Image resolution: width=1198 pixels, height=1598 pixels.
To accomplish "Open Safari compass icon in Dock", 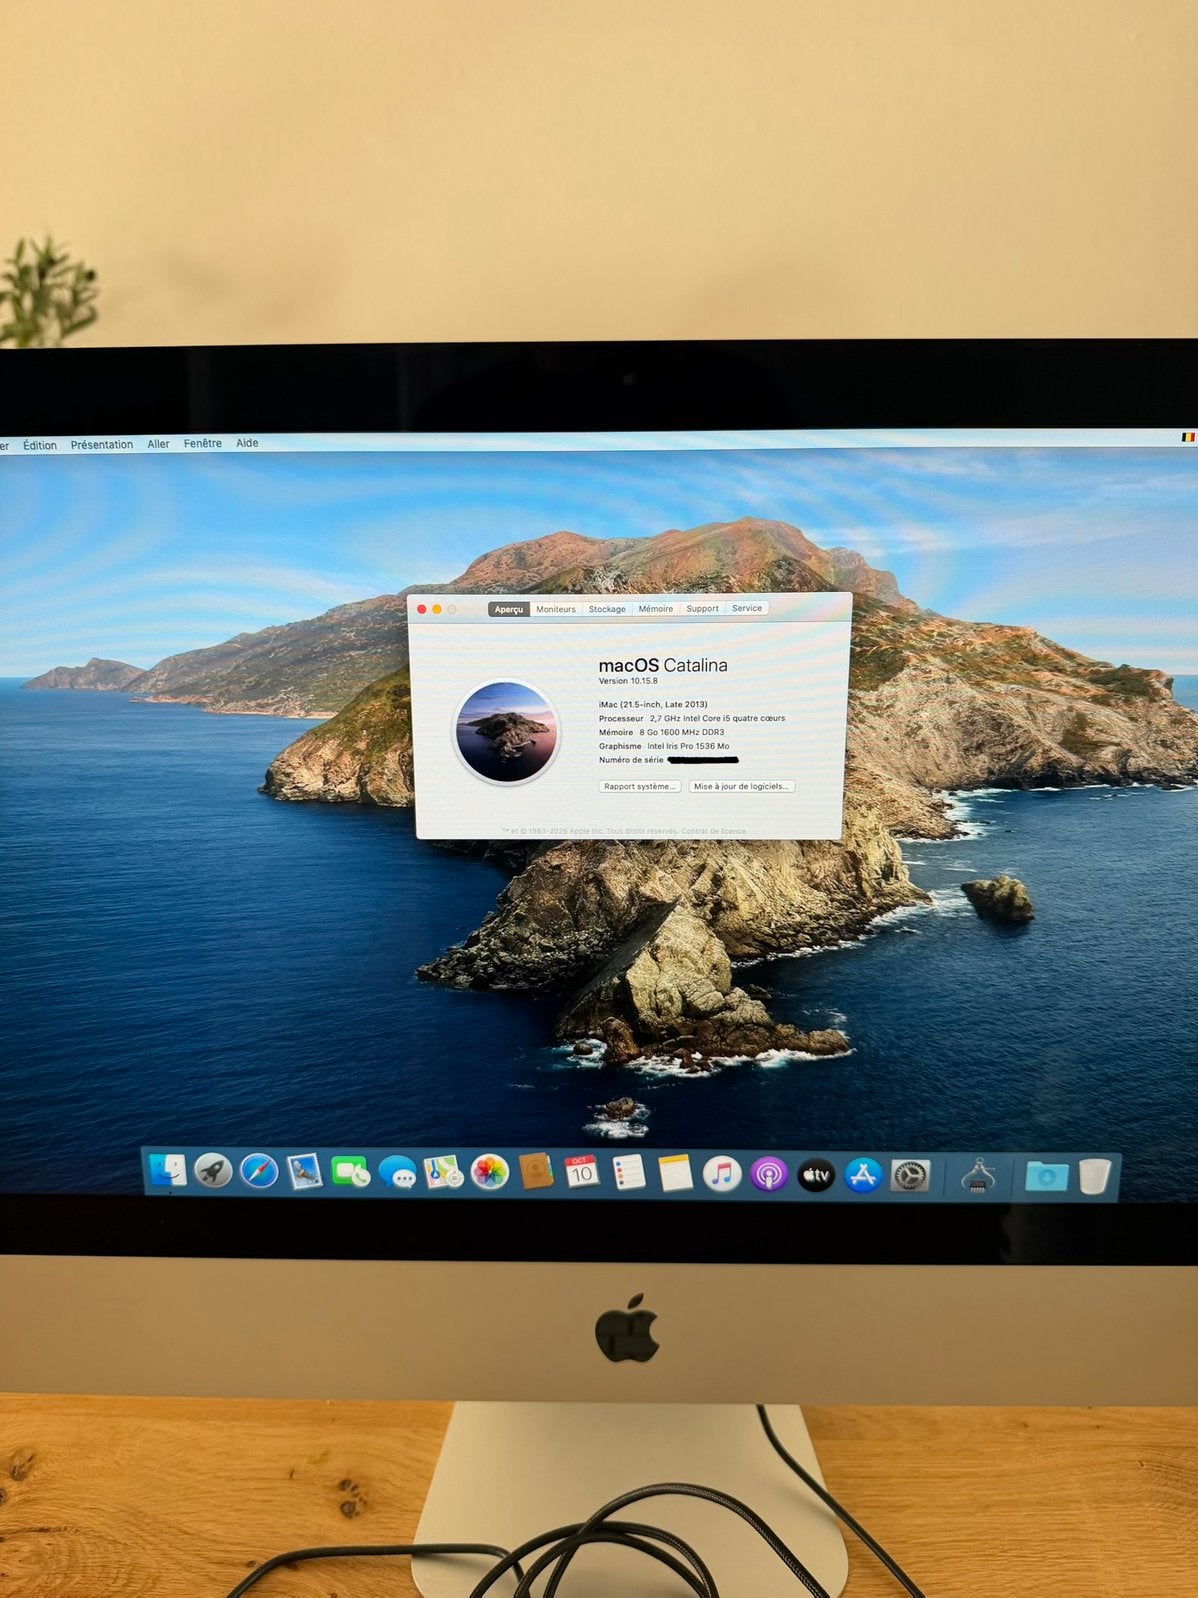I will [259, 1171].
